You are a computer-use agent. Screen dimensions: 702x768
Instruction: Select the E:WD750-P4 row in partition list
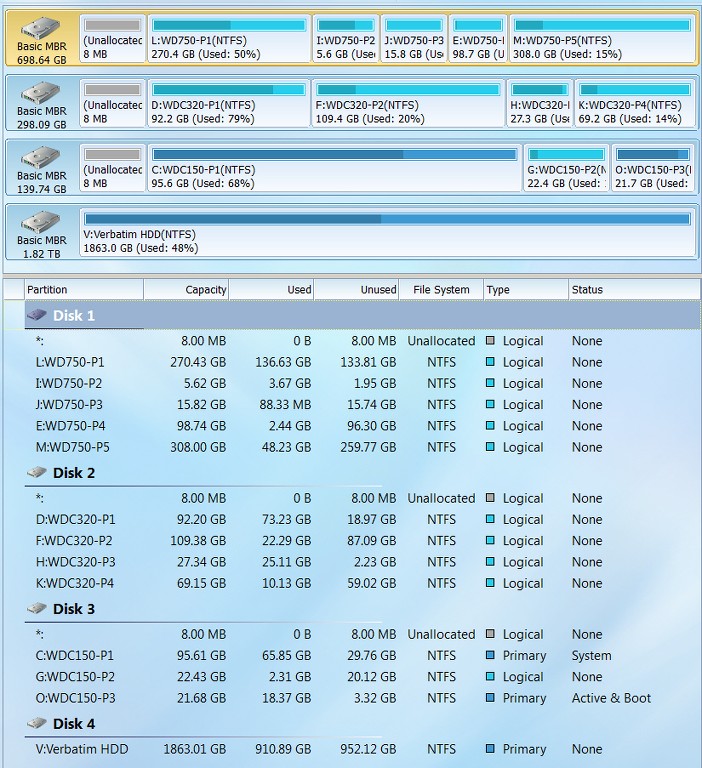coord(363,426)
